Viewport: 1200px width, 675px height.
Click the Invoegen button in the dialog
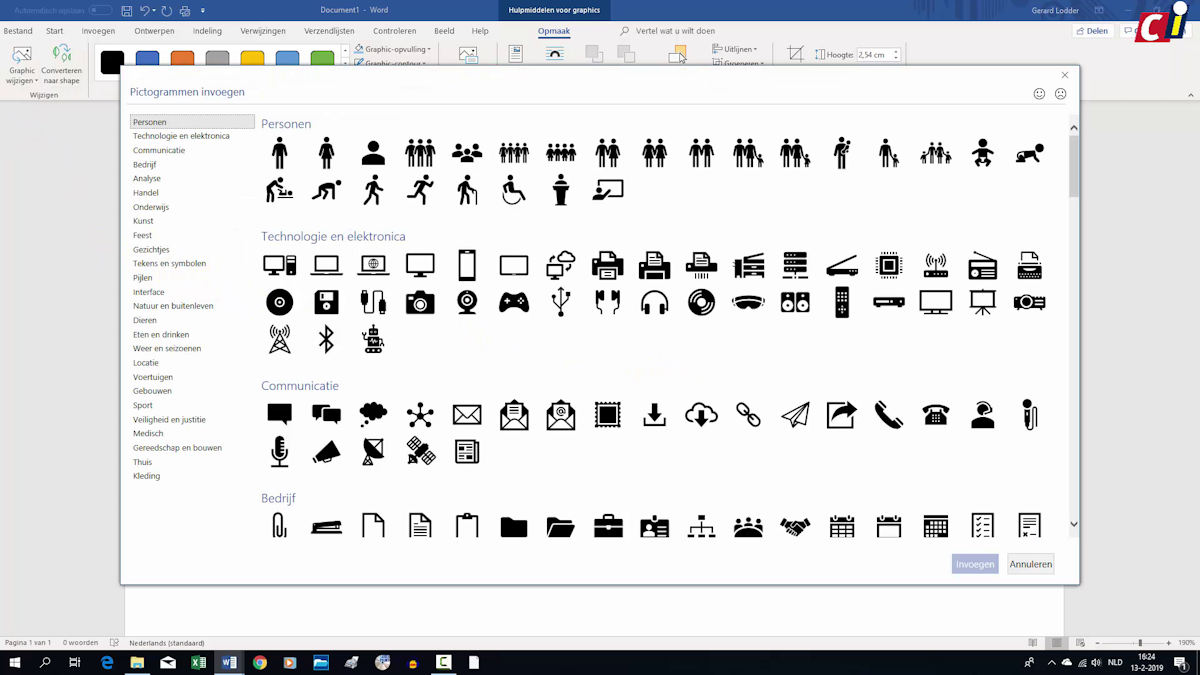(975, 564)
